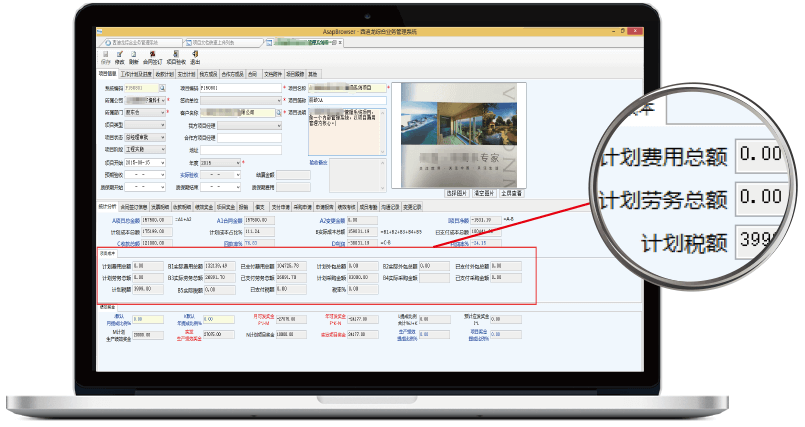Click the search icon beside the system number field
805x427 pixels.
pos(162,89)
